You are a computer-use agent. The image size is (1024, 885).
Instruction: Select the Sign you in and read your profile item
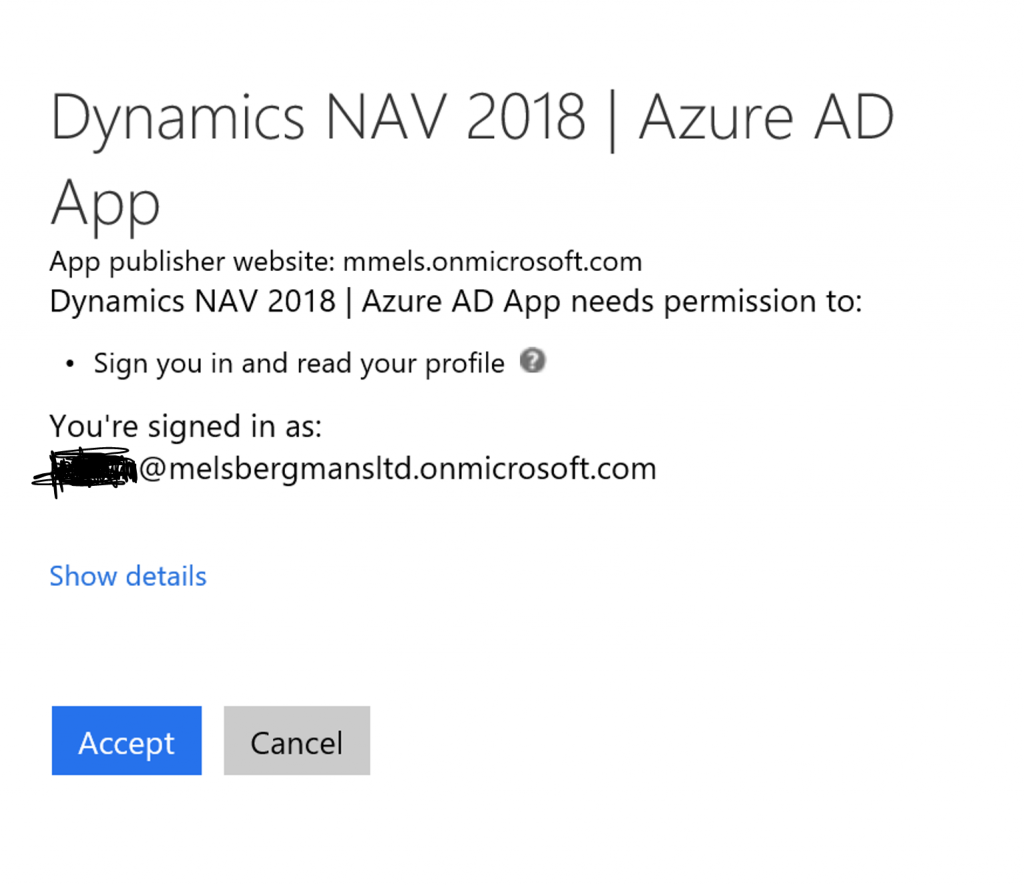point(299,363)
